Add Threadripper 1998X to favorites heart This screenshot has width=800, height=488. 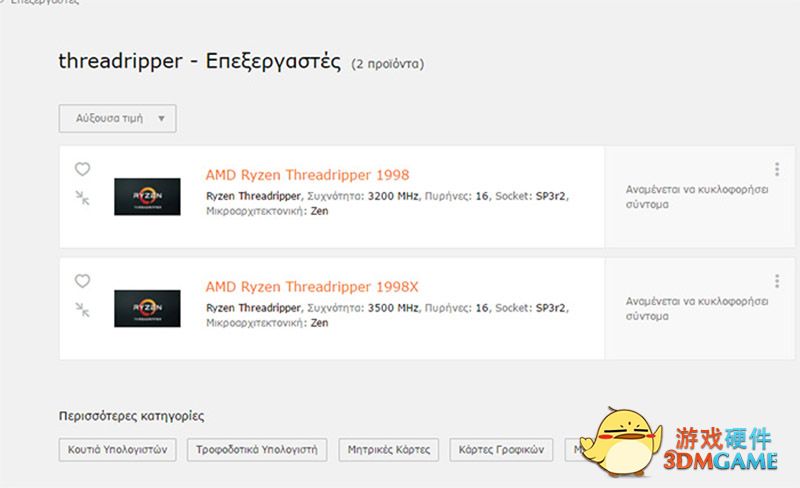pos(82,281)
